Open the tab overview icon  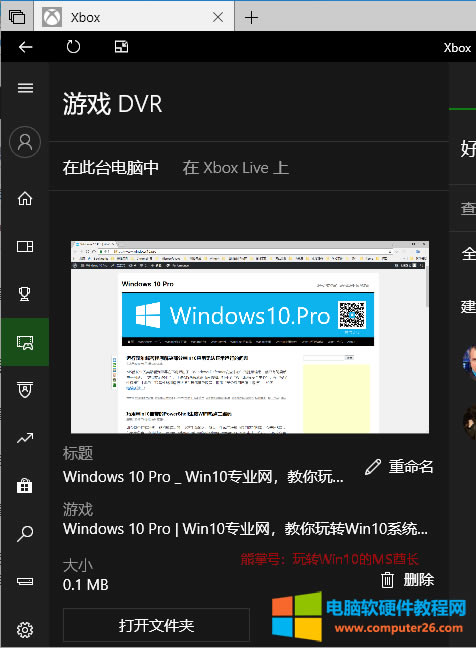(17, 17)
